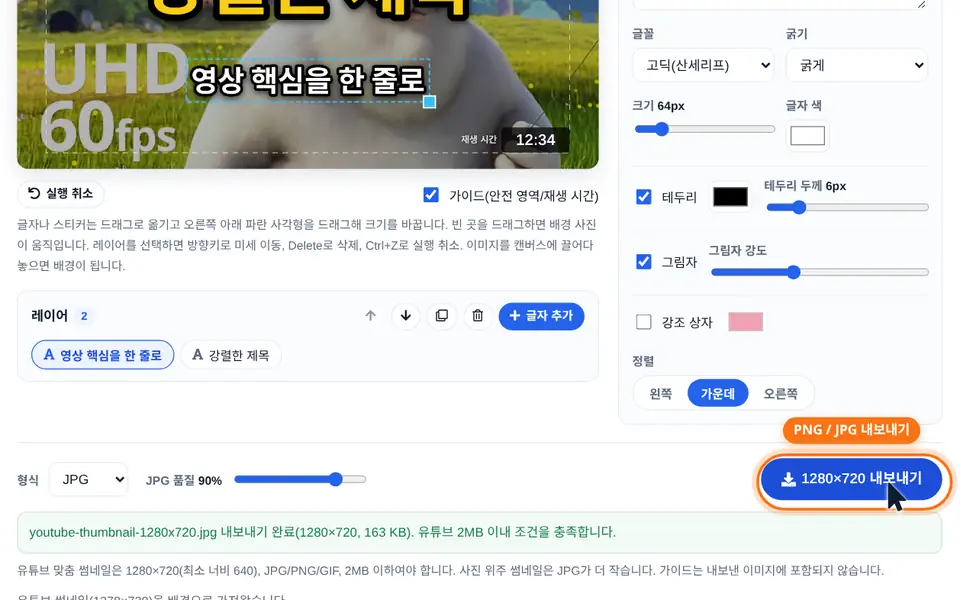Click the JPG 품질 quality slider
This screenshot has width=960, height=600.
click(x=300, y=479)
